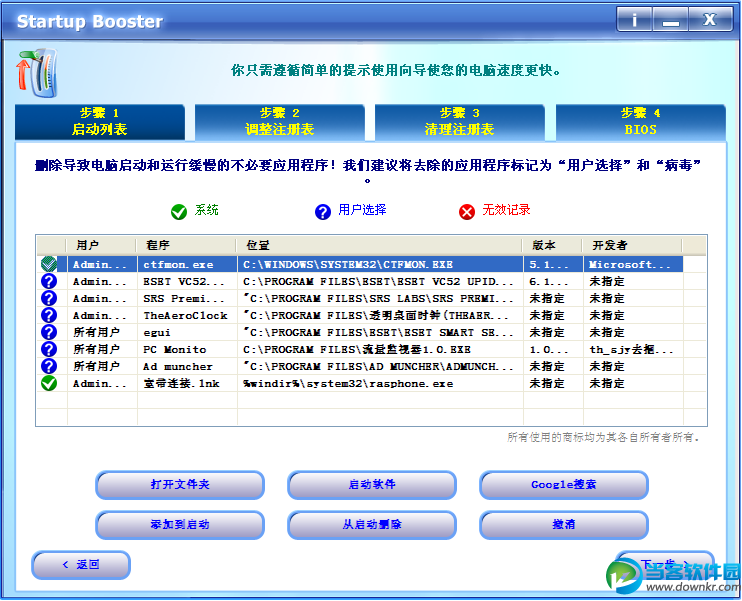
Task: Sort by 程序 column header
Action: point(186,245)
